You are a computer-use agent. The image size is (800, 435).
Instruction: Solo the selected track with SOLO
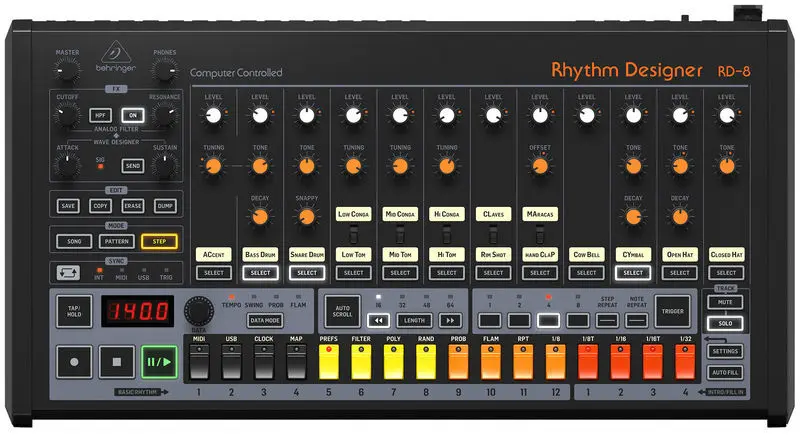725,323
